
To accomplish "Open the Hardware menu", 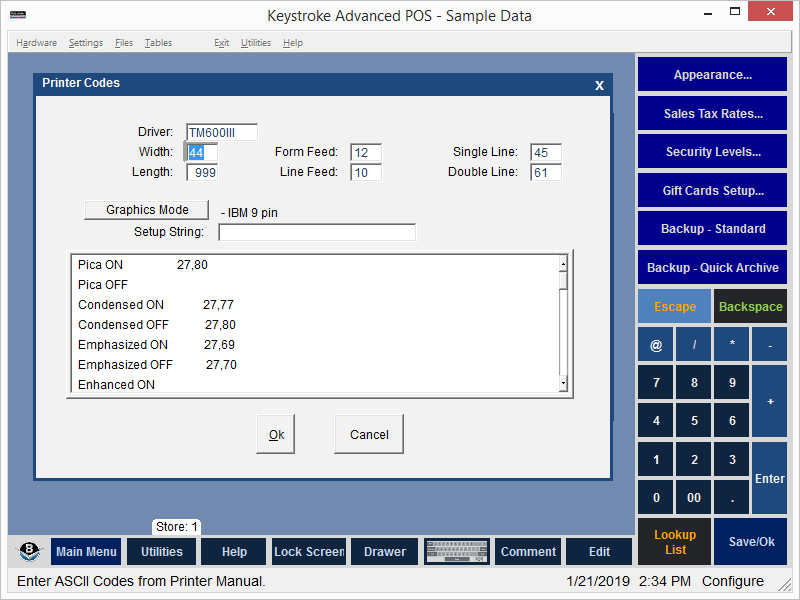I will 37,42.
